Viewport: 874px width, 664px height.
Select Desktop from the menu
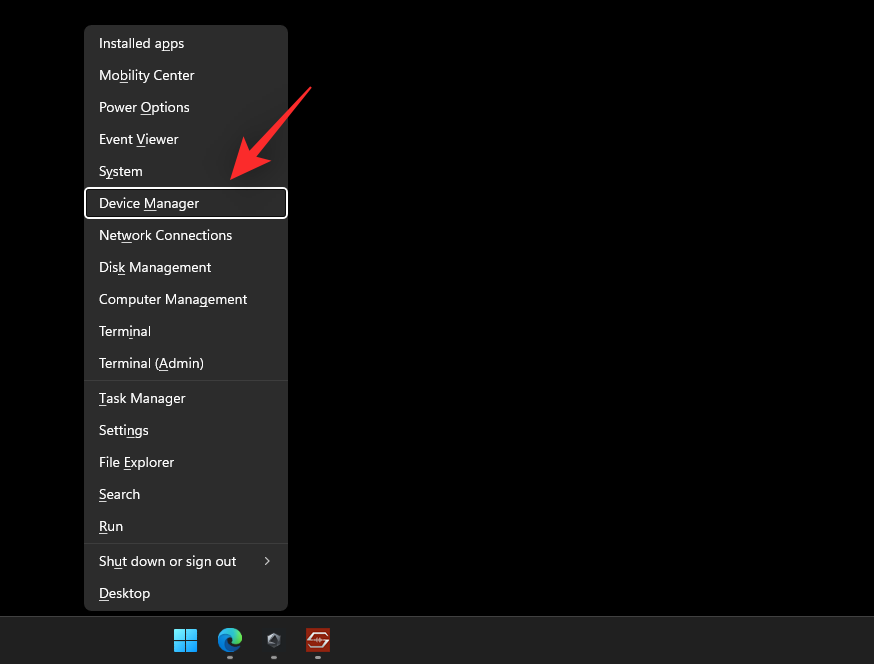click(x=124, y=593)
